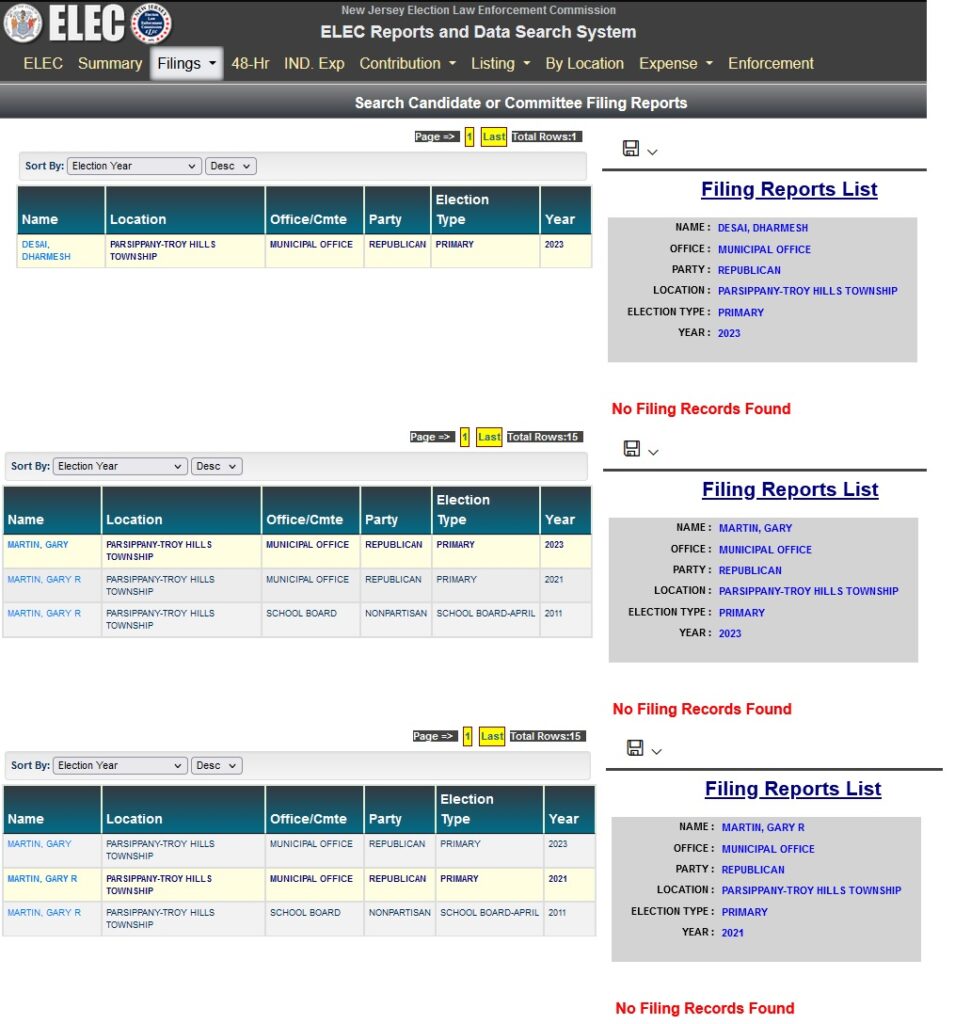Open the Contribution dropdown menu

tap(407, 63)
